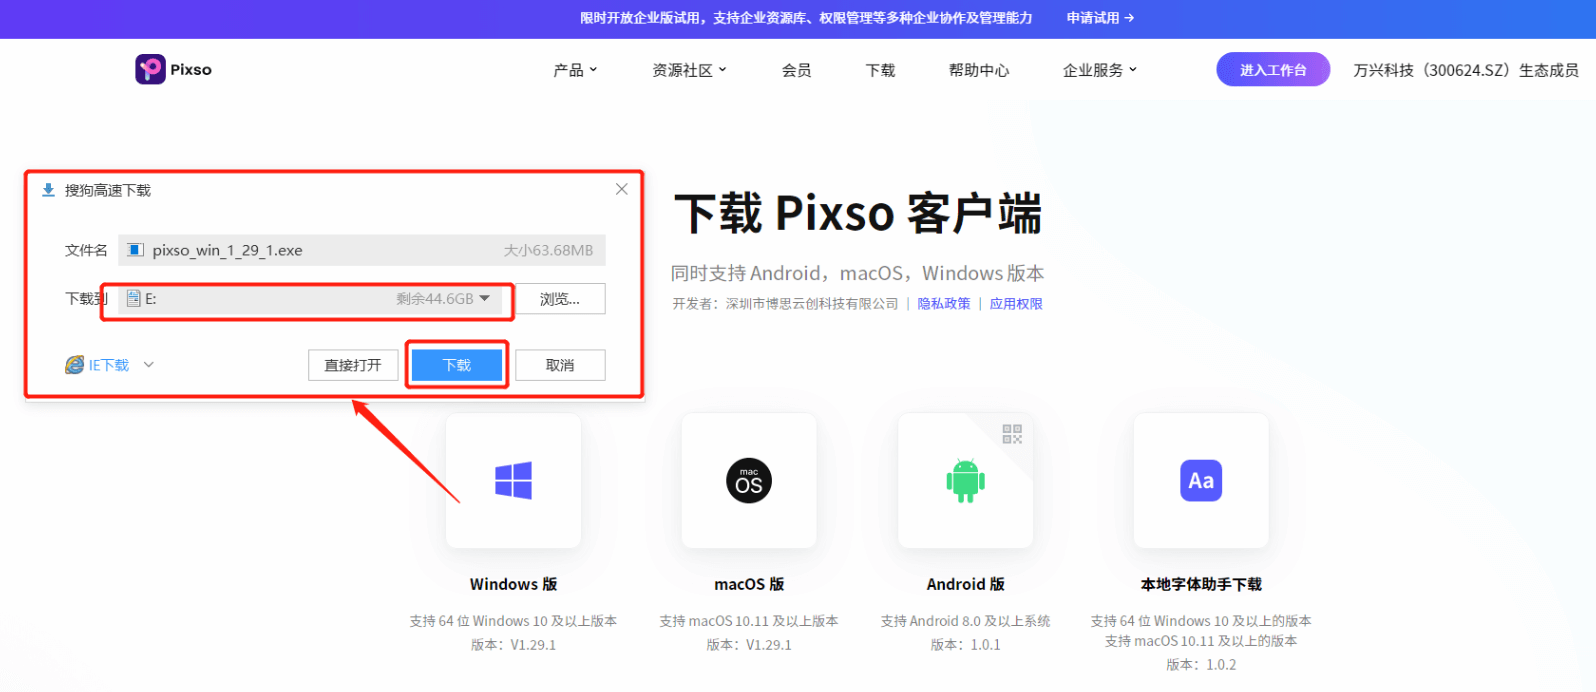Image resolution: width=1596 pixels, height=692 pixels.
Task: Click the macOS 版 label
Action: pyautogui.click(x=749, y=584)
